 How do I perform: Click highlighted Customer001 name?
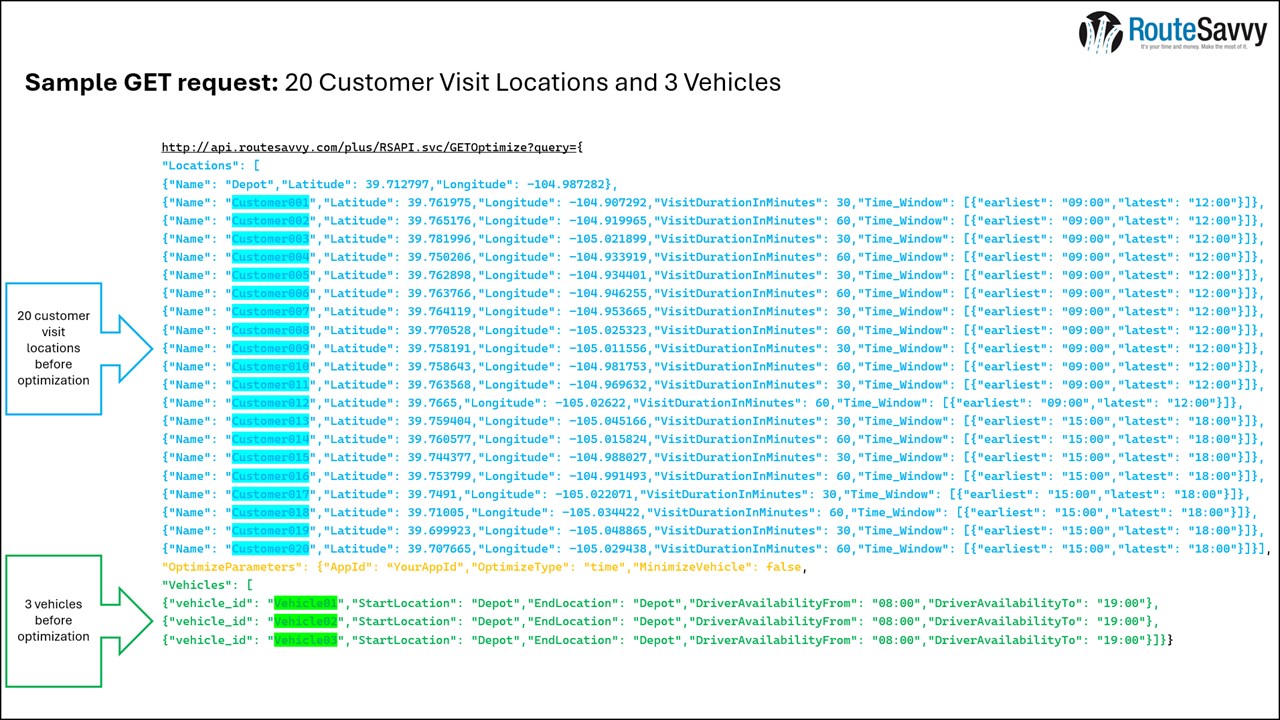click(x=271, y=203)
